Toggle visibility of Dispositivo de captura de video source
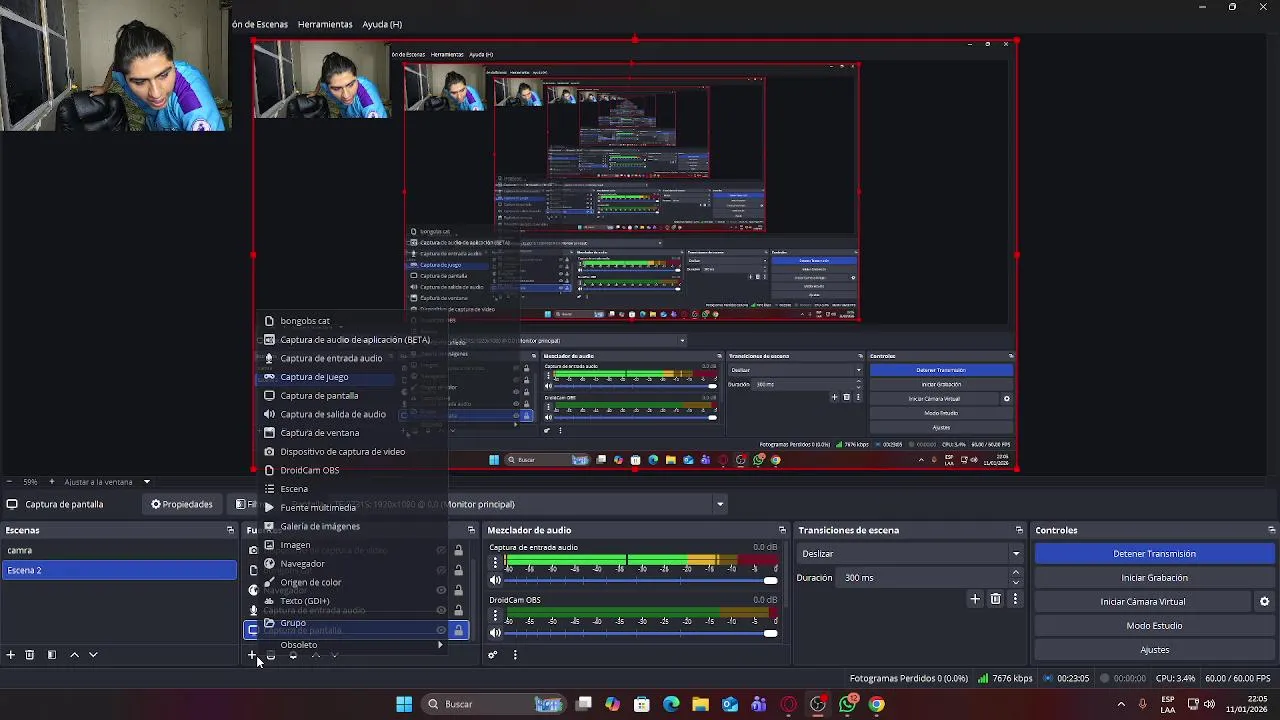The image size is (1280, 720). tap(441, 550)
